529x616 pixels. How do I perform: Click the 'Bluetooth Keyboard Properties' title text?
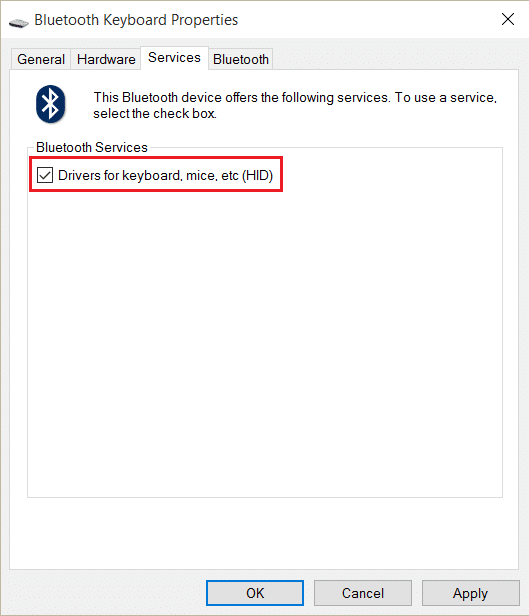(x=136, y=20)
